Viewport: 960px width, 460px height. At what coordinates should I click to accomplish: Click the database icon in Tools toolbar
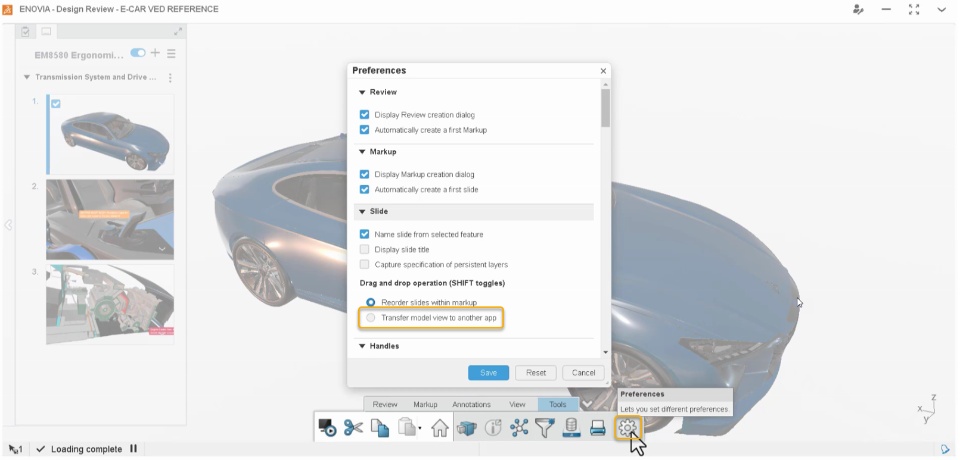(571, 428)
